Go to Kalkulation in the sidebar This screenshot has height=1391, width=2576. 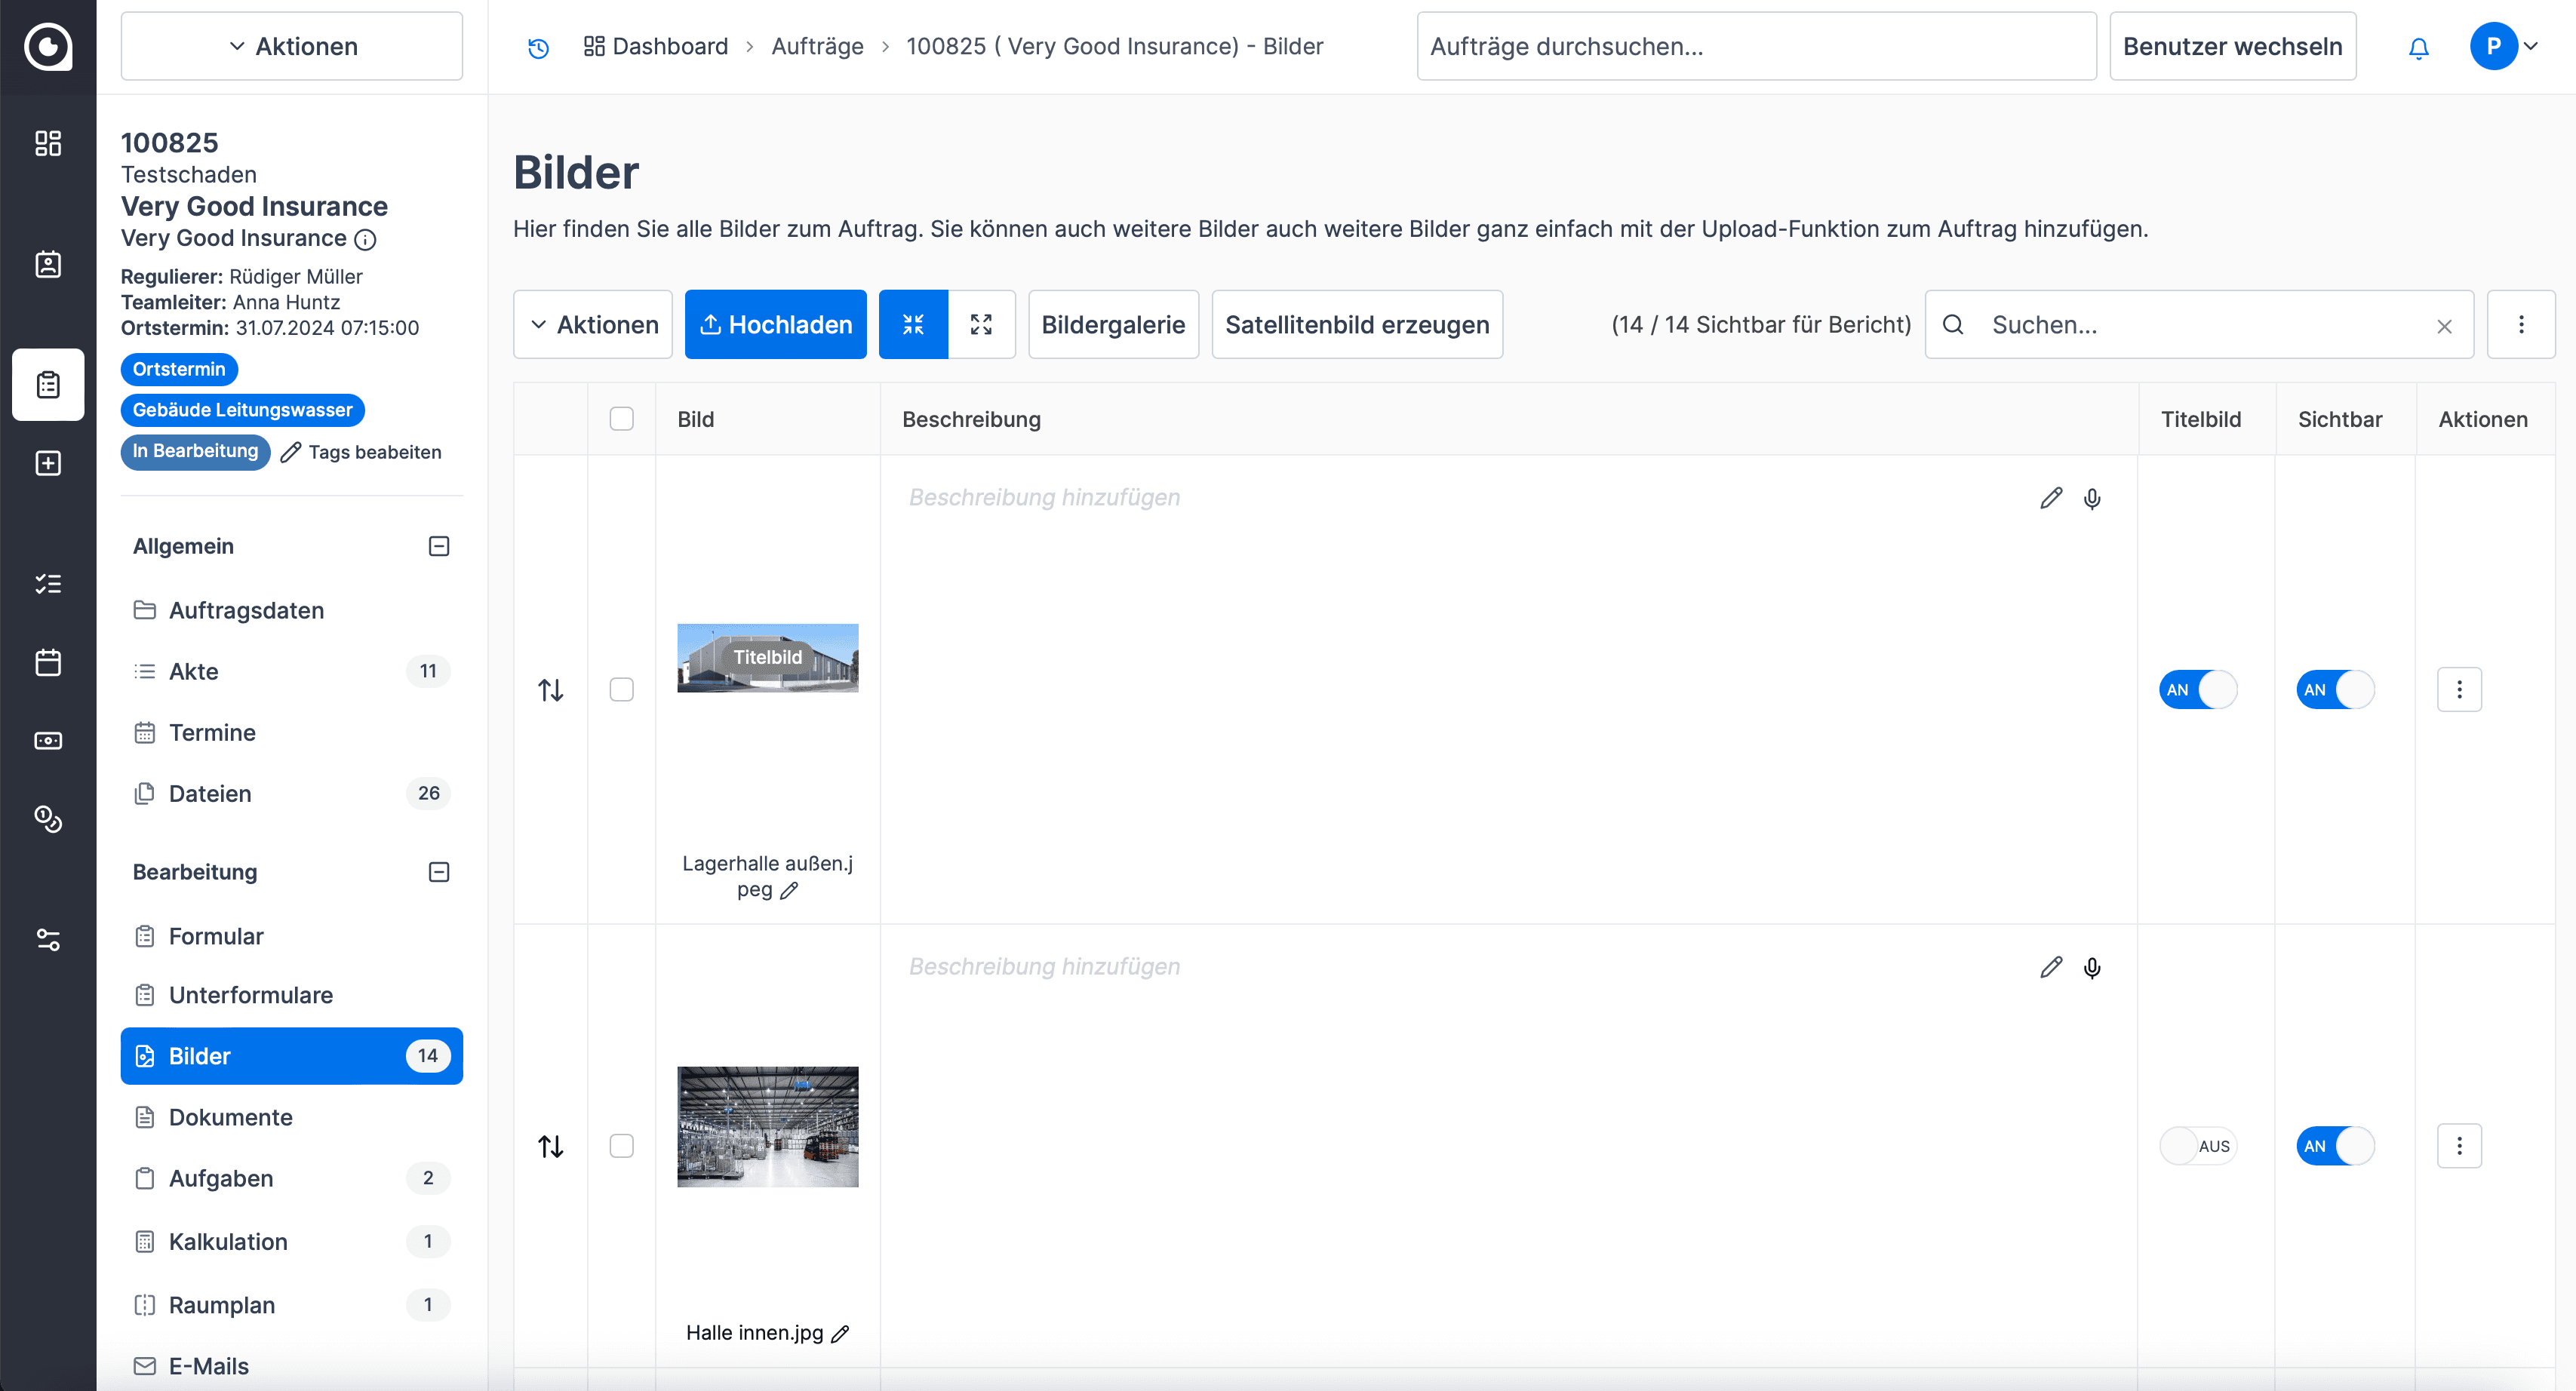[x=228, y=1241]
